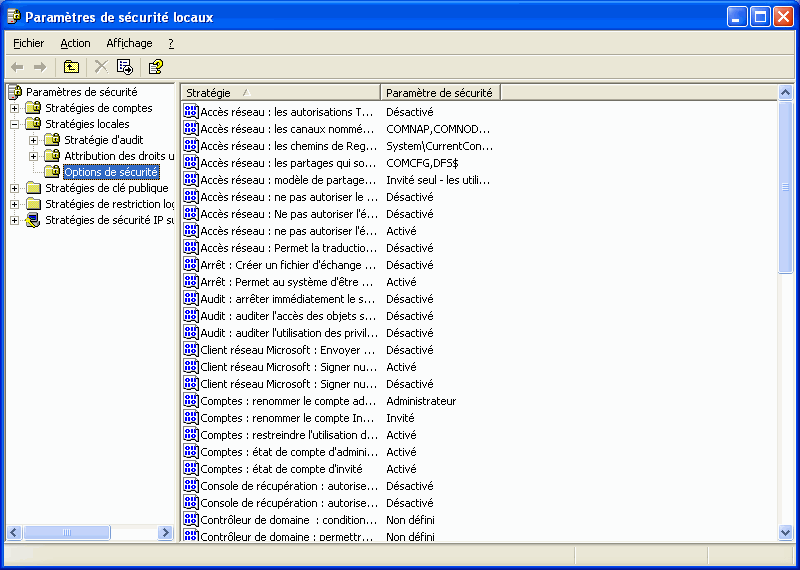Click the Stratégies locales folder icon

tap(33, 124)
